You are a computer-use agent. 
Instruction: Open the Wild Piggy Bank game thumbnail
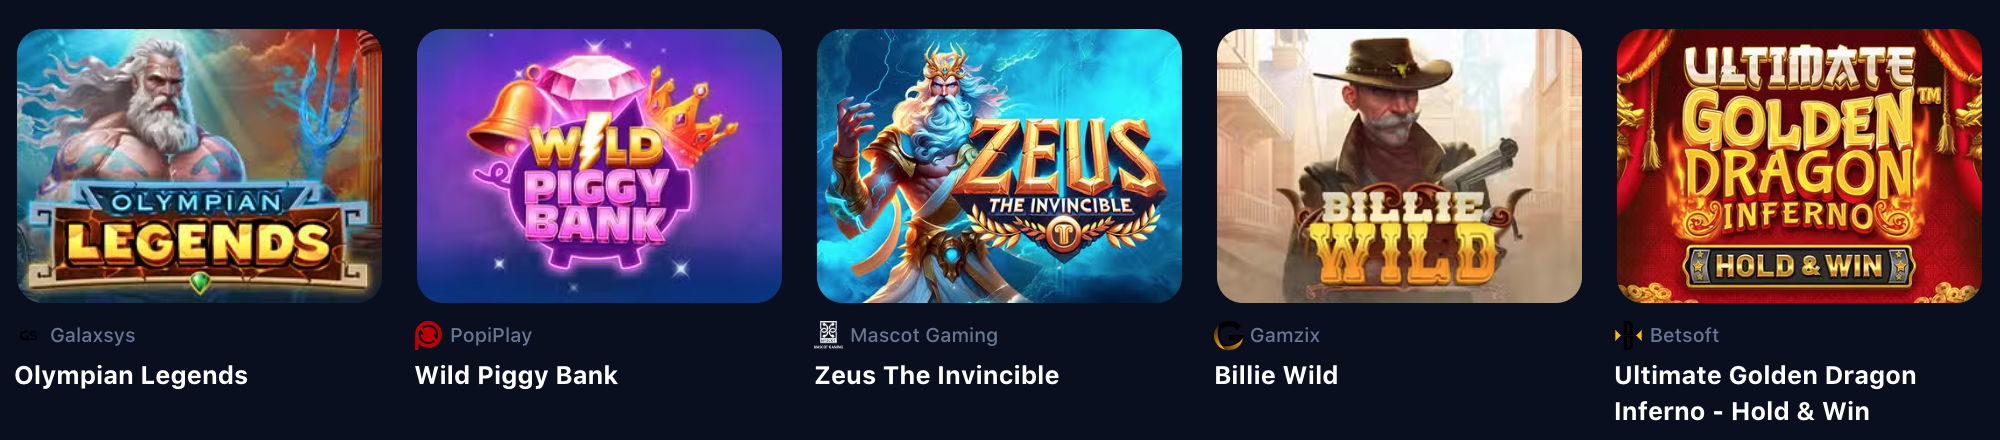click(599, 166)
